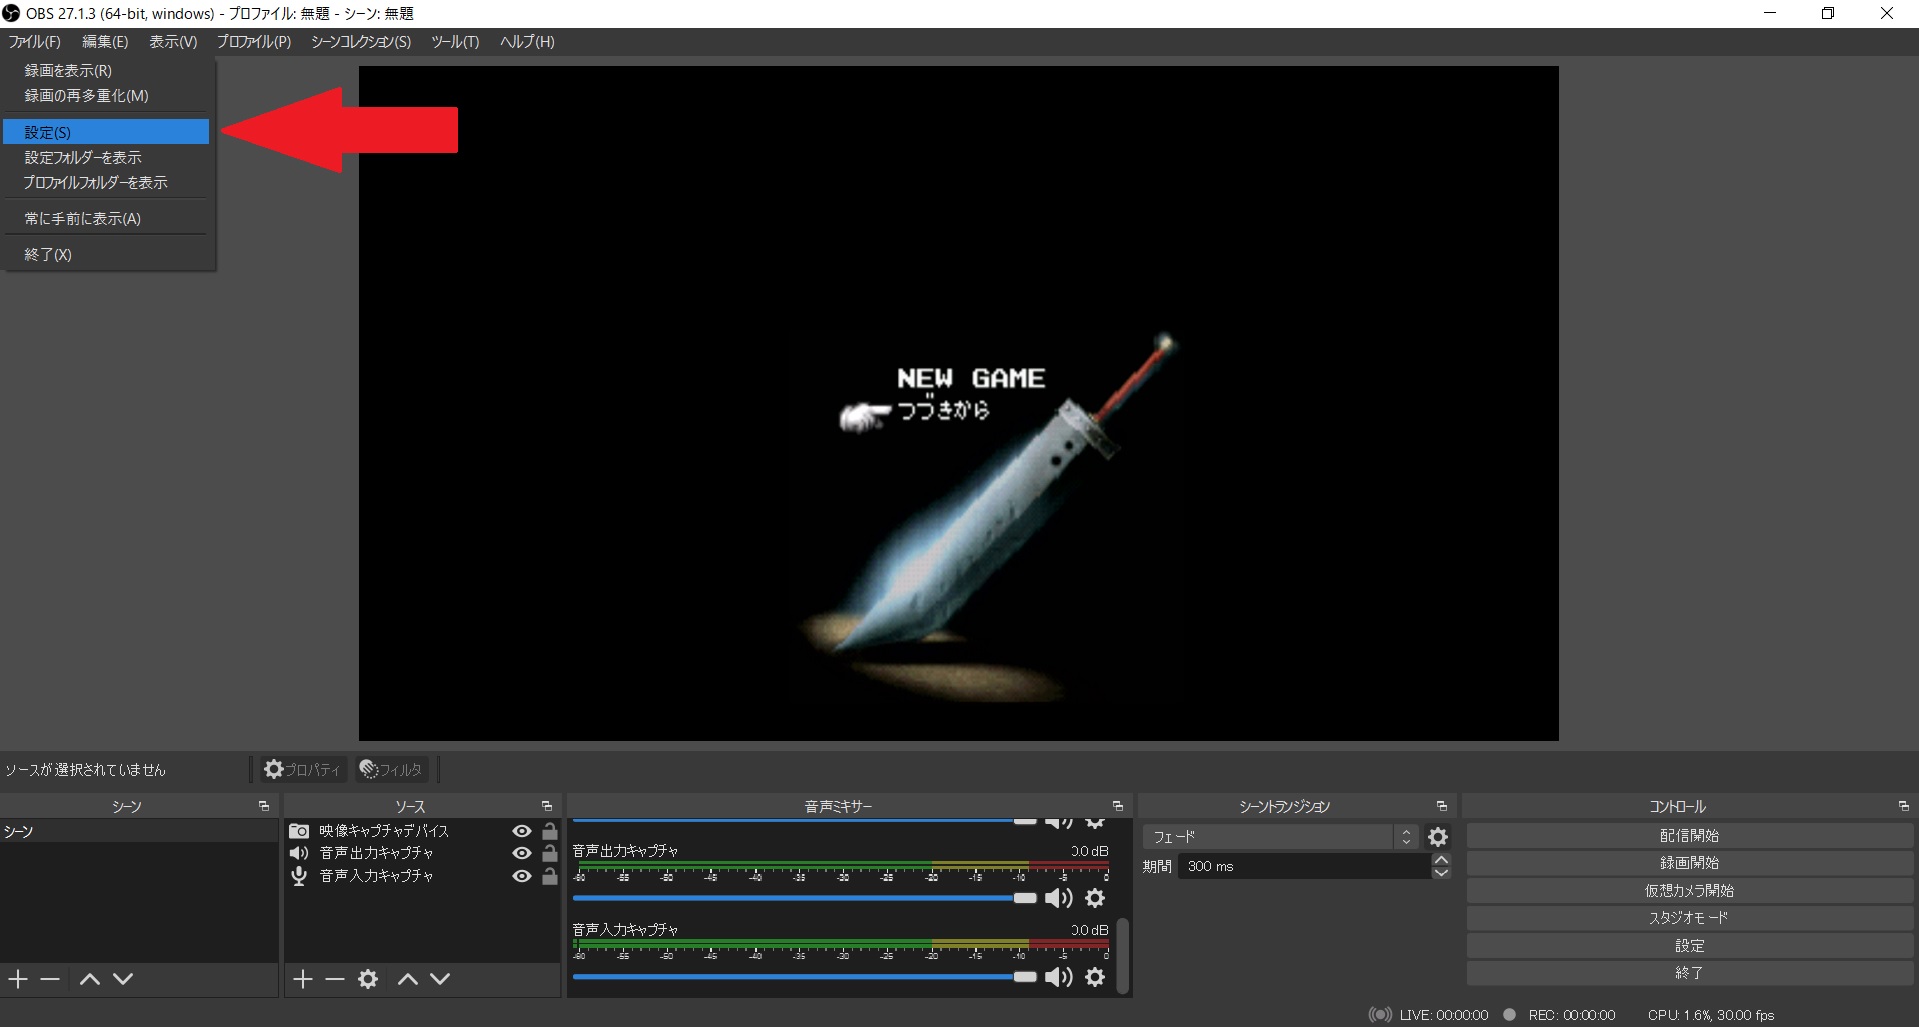Screen dimensions: 1919x1027
Task: Add a new scene with the plus icon
Action: point(18,979)
